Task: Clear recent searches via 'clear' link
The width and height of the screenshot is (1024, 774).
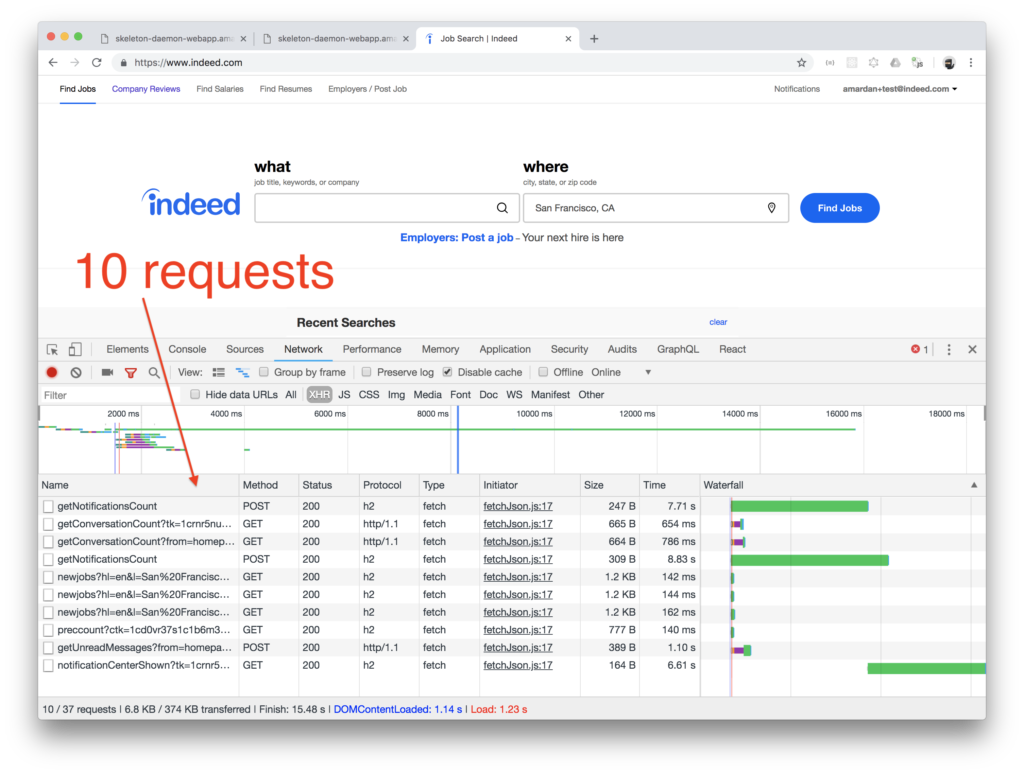Action: coord(718,322)
